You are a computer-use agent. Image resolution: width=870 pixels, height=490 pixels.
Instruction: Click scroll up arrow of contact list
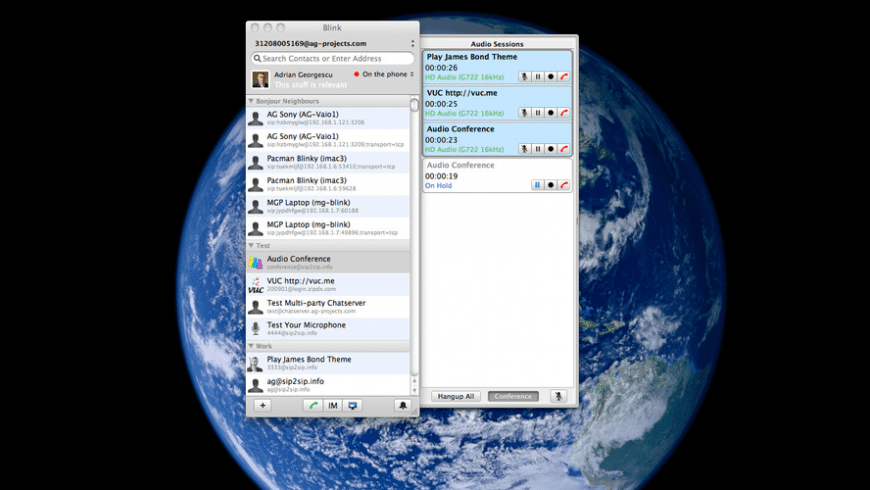(x=414, y=381)
